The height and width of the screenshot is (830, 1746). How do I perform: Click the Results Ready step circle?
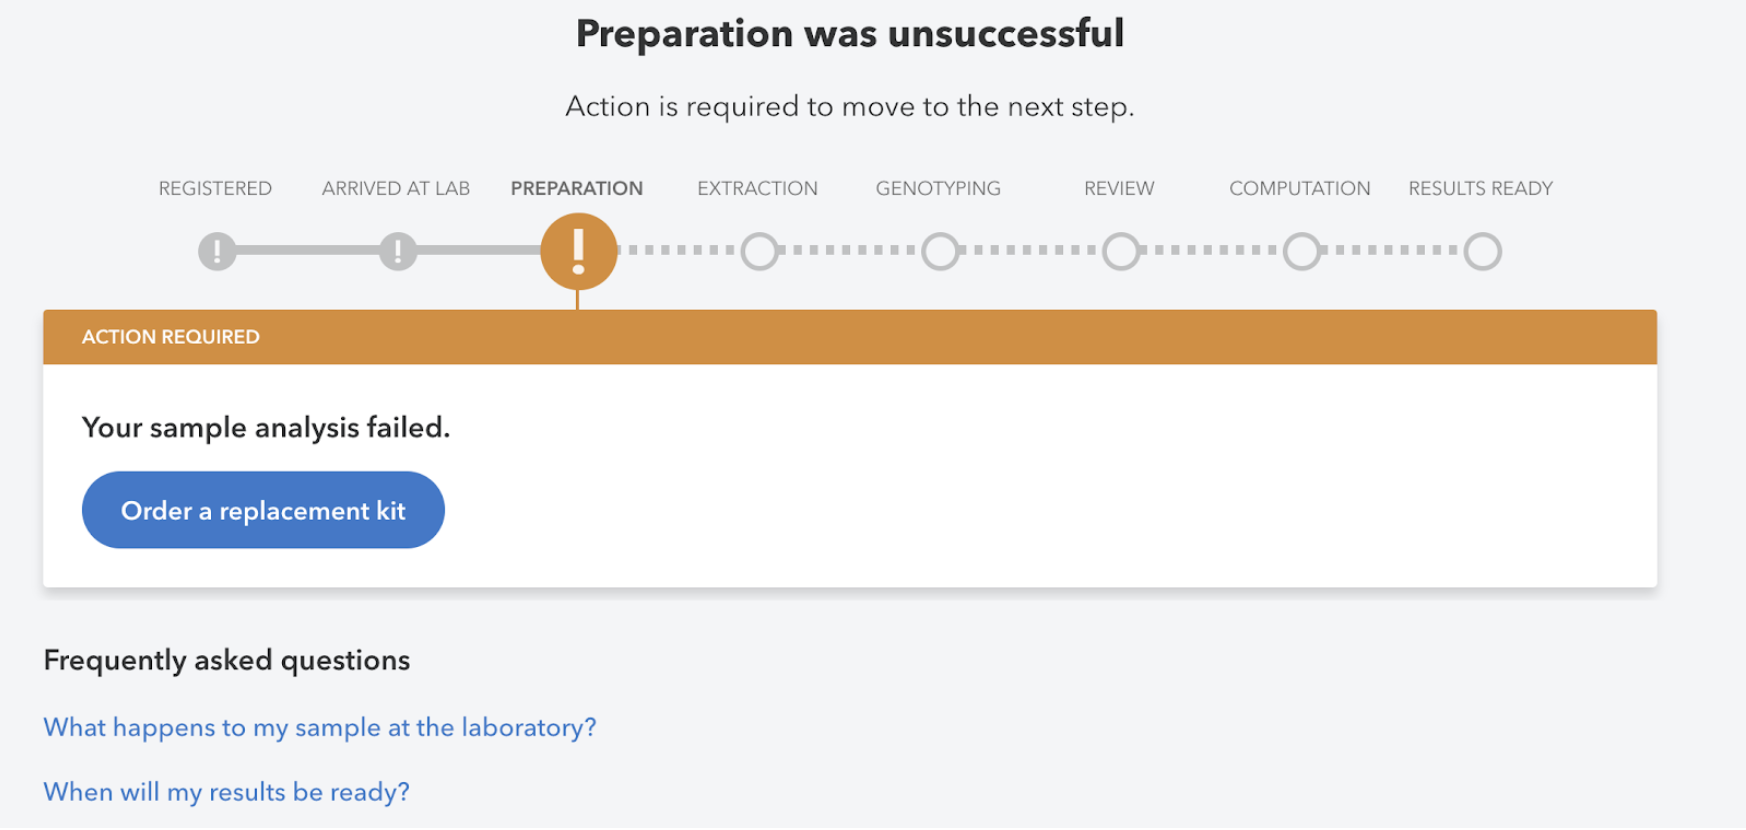(x=1481, y=250)
